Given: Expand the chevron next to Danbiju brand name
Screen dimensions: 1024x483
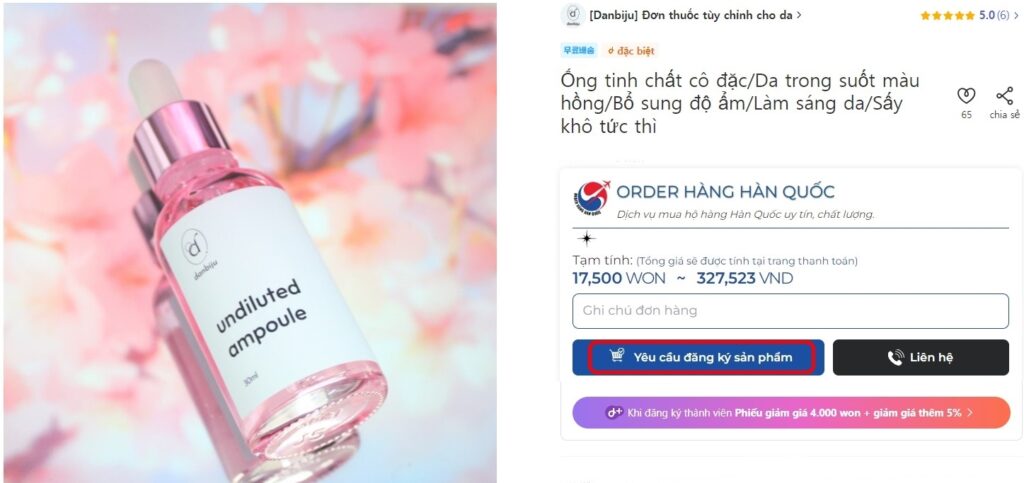Looking at the screenshot, I should [x=799, y=15].
